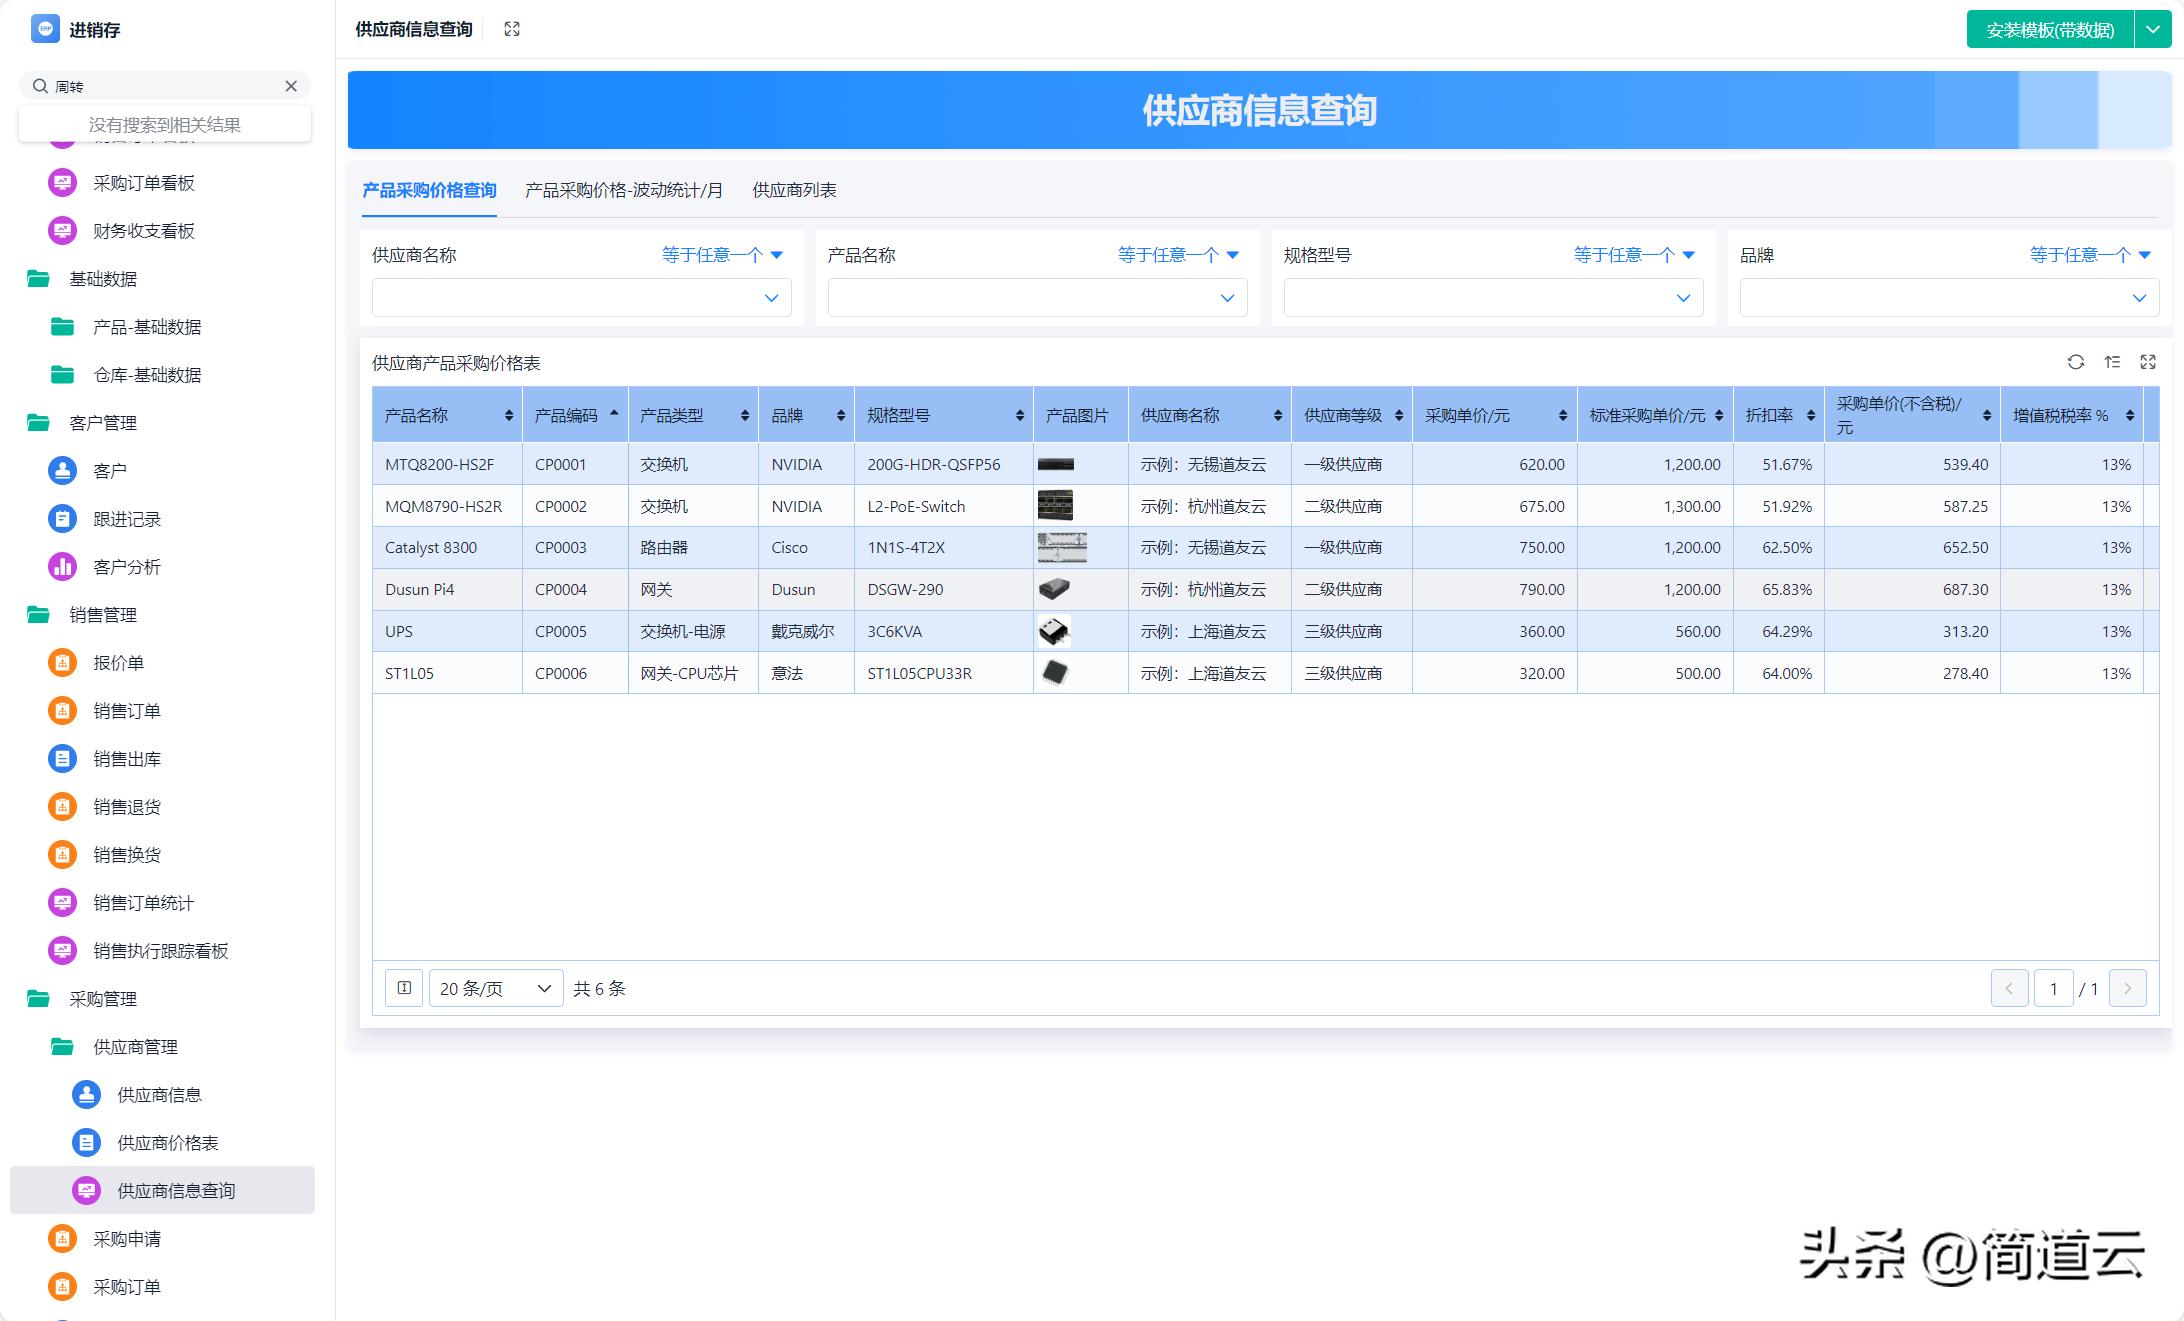Expand the price table to fullscreen
The height and width of the screenshot is (1321, 2184).
pos(2147,362)
